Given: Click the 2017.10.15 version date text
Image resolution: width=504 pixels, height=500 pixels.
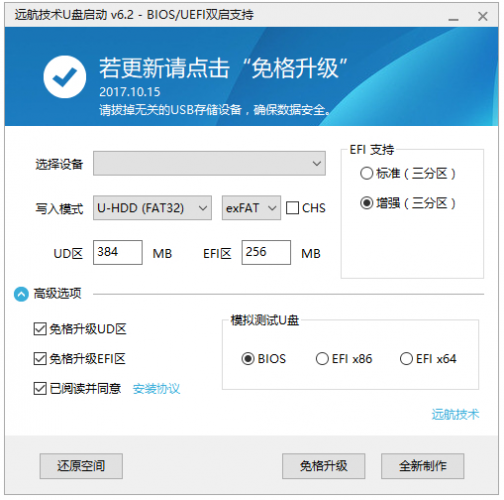Looking at the screenshot, I should click(130, 92).
